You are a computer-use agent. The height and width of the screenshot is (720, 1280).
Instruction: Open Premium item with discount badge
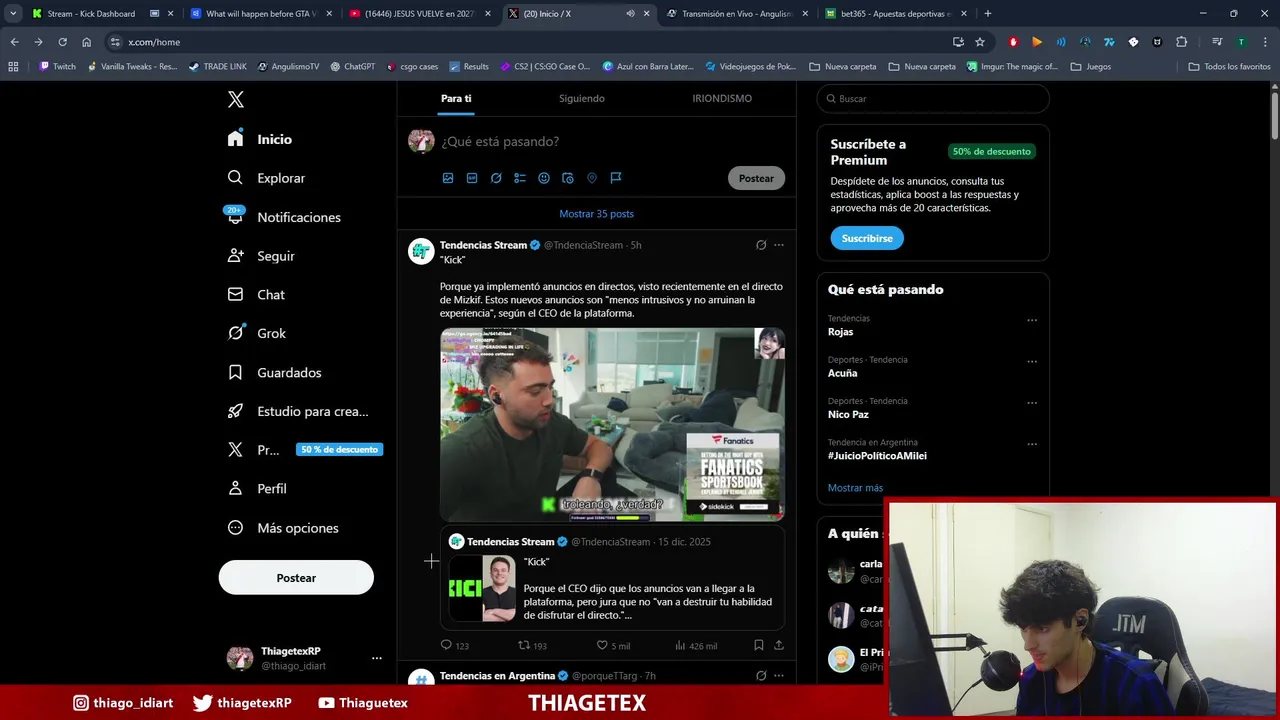coord(304,450)
